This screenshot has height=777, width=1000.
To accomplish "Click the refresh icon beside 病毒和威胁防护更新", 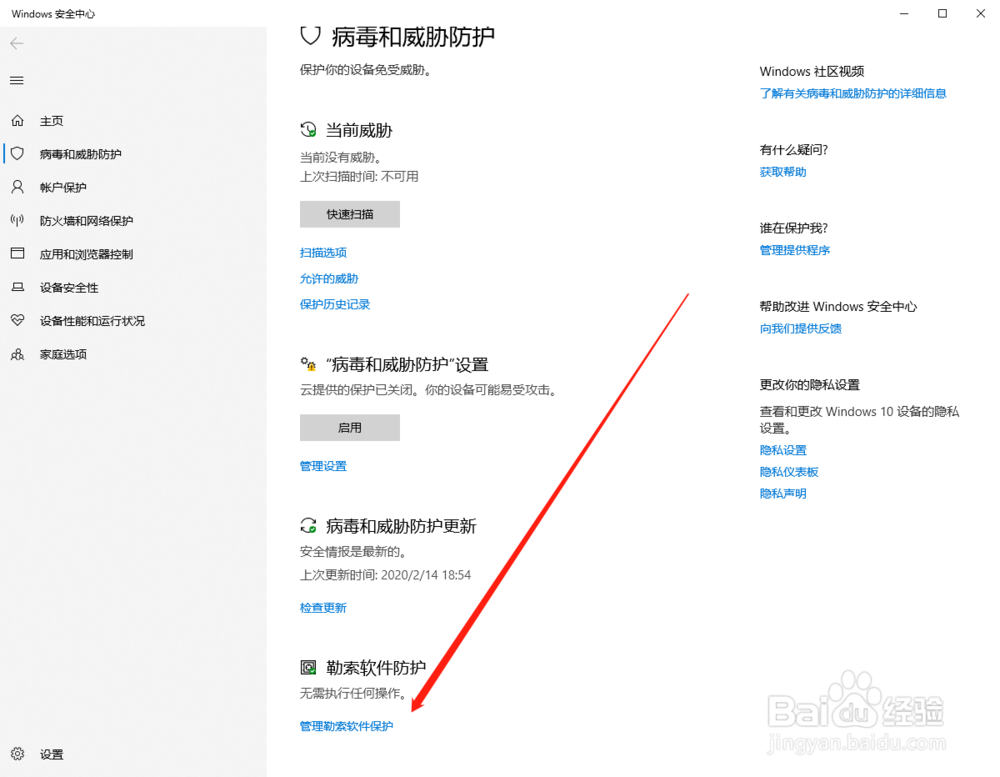I will [x=309, y=526].
